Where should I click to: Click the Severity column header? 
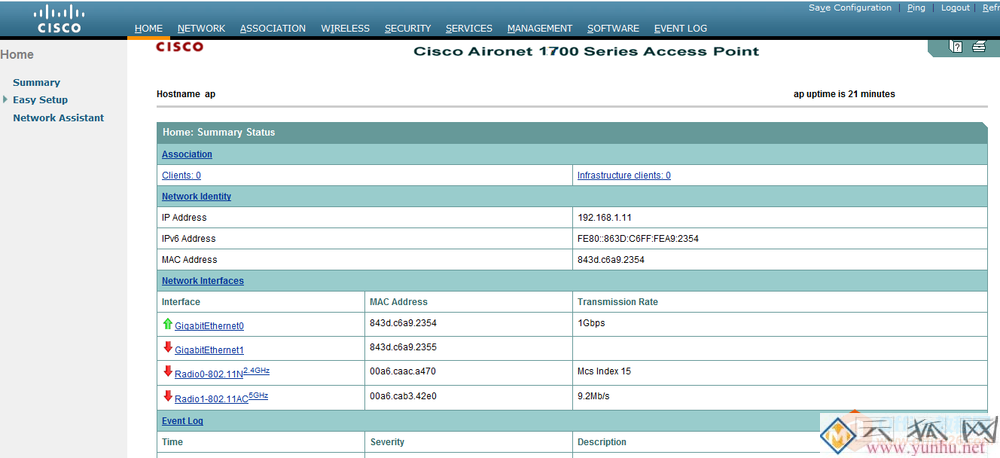pyautogui.click(x=387, y=442)
